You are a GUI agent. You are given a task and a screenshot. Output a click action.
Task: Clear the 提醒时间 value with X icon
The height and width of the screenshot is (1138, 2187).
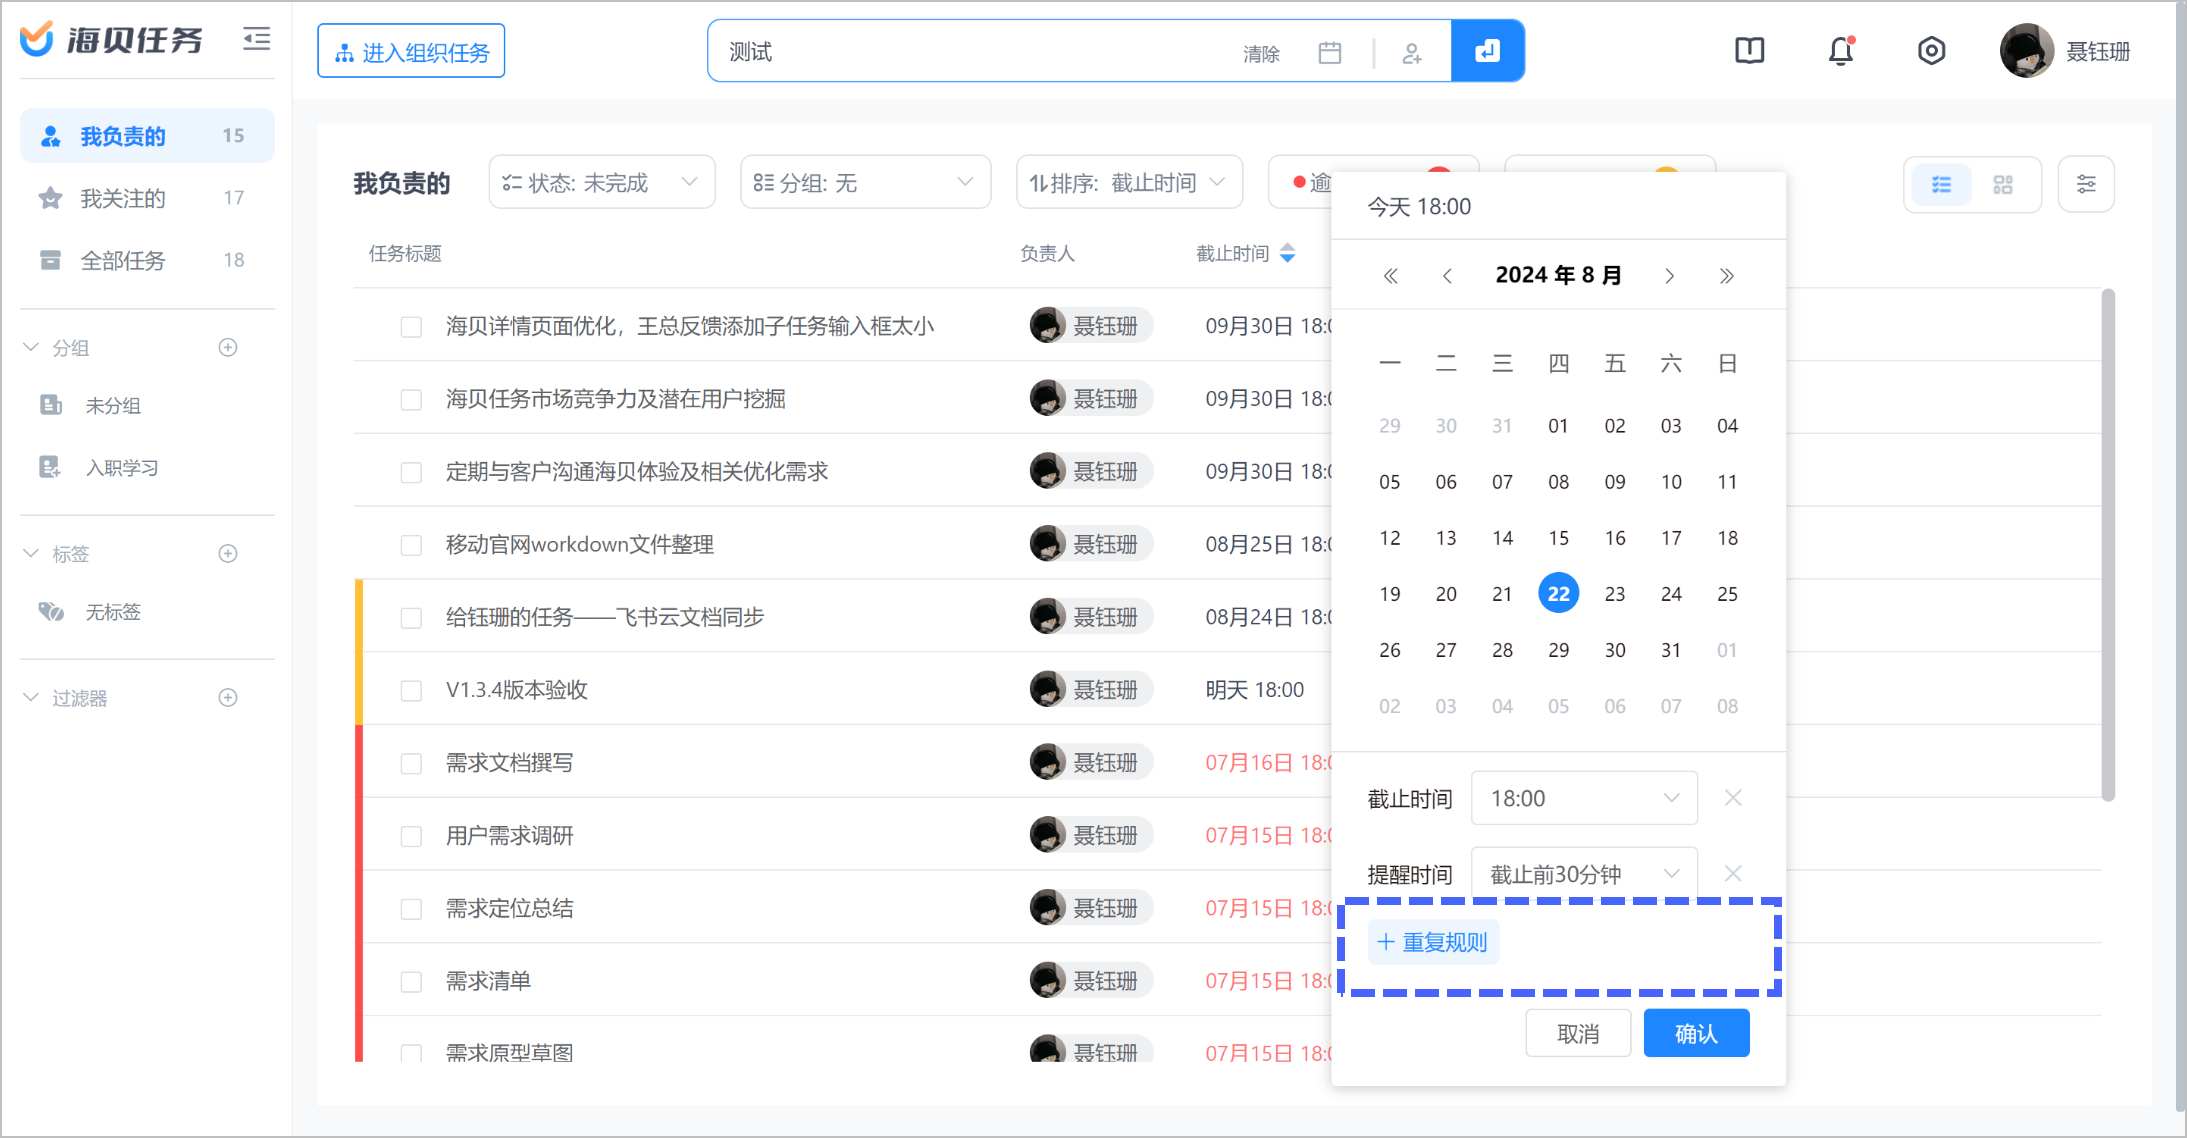tap(1733, 873)
